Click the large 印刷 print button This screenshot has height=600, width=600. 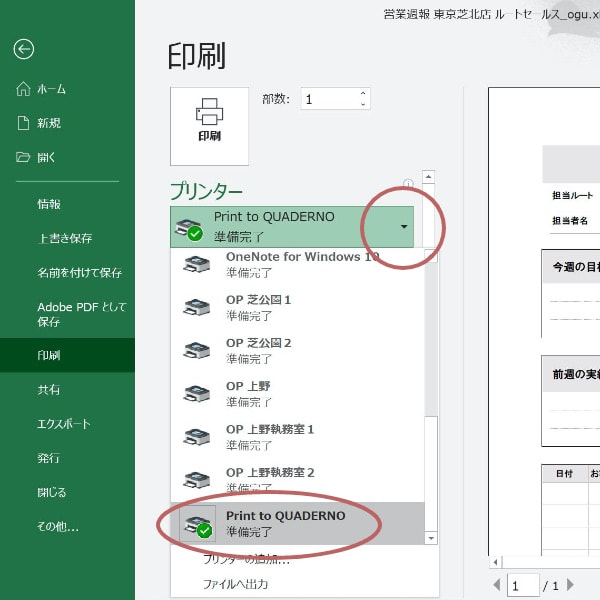(209, 125)
